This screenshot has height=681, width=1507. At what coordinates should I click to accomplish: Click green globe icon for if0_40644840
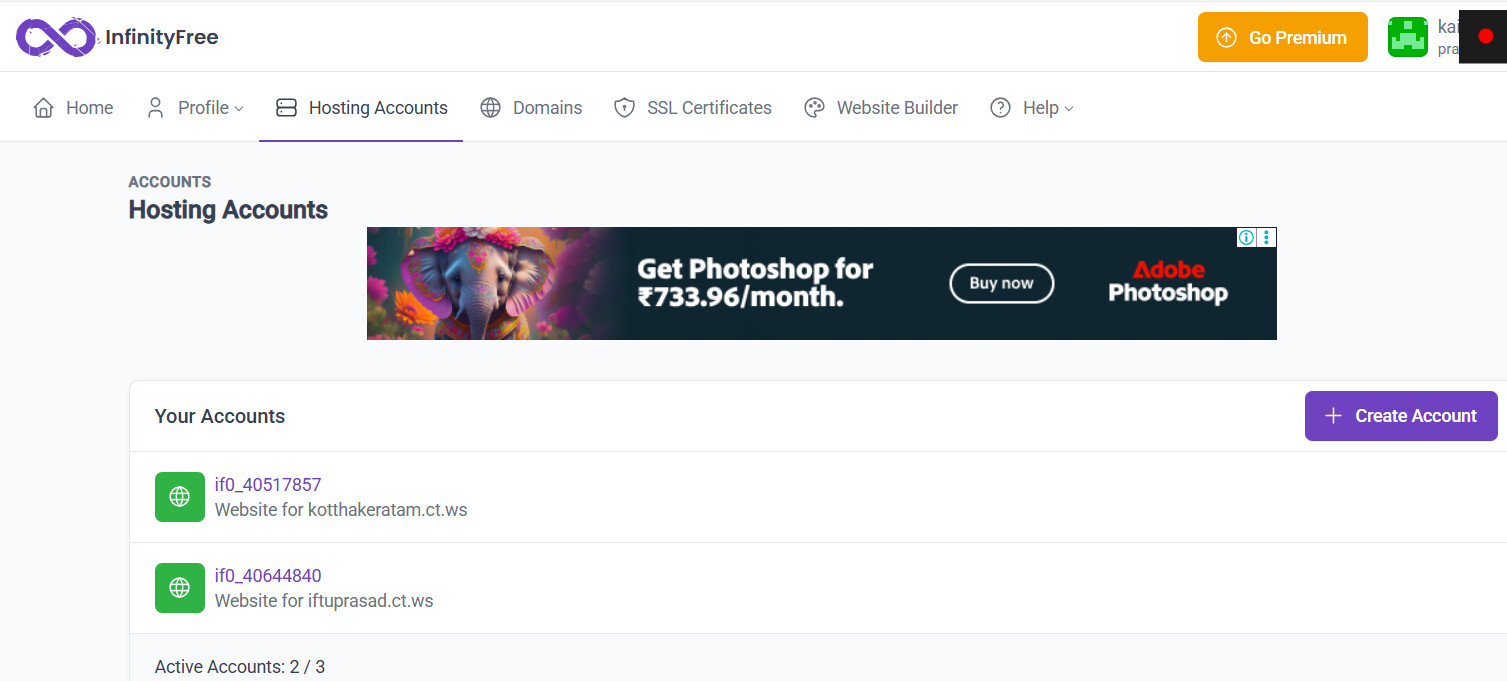180,588
